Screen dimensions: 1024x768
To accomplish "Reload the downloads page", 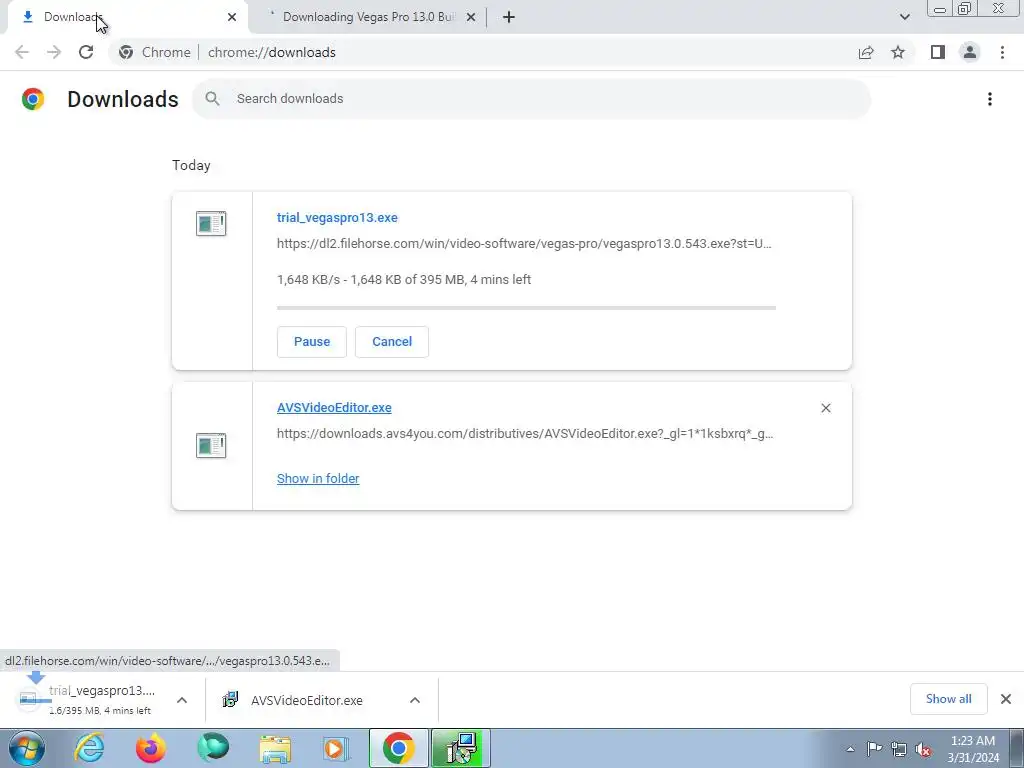I will tap(86, 52).
